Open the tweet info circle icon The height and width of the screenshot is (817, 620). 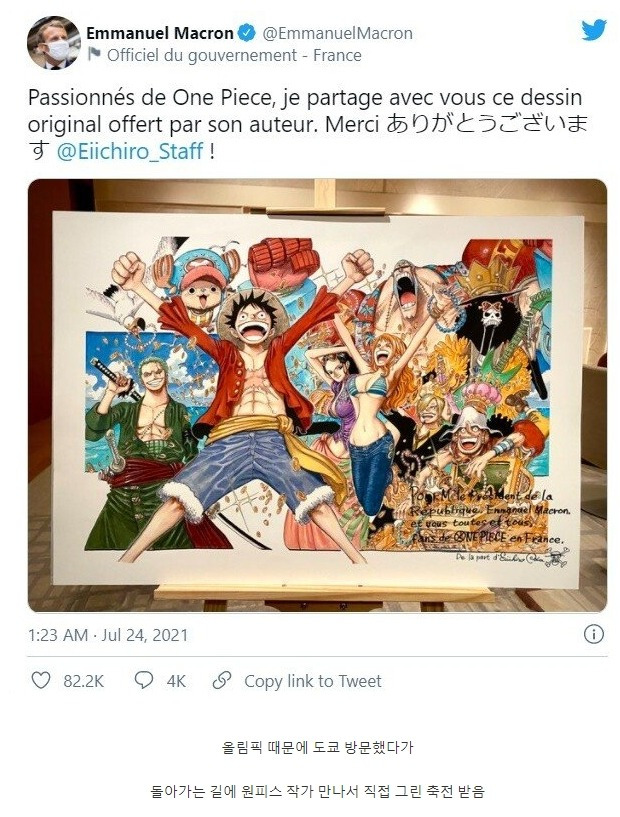[x=593, y=635]
